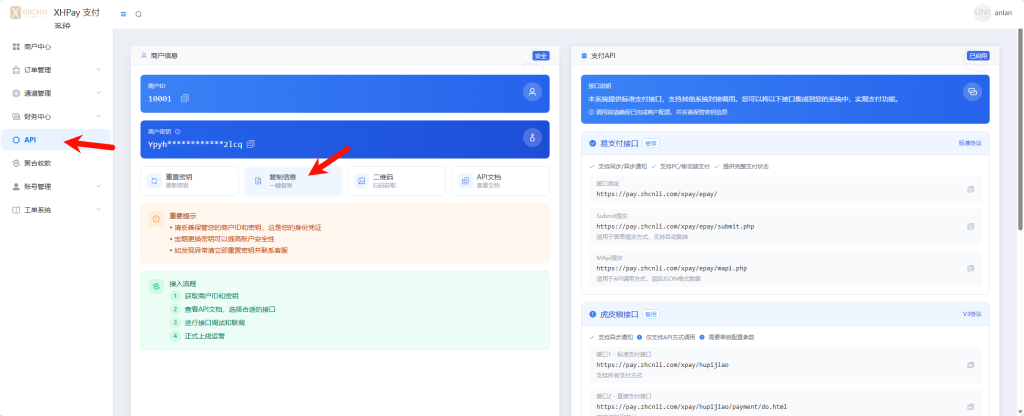The width and height of the screenshot is (1024, 416).
Task: Click the info icon beside 商户密钥
Action: click(x=178, y=131)
